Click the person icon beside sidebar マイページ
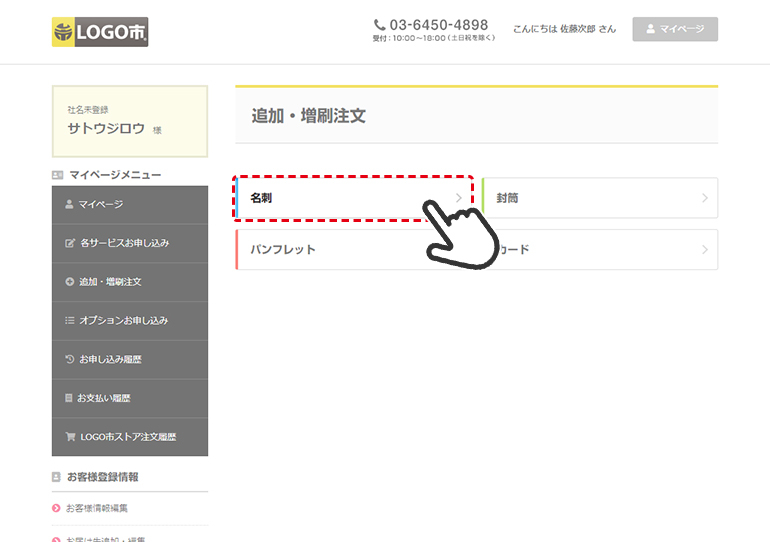This screenshot has height=542, width=770. [x=69, y=204]
